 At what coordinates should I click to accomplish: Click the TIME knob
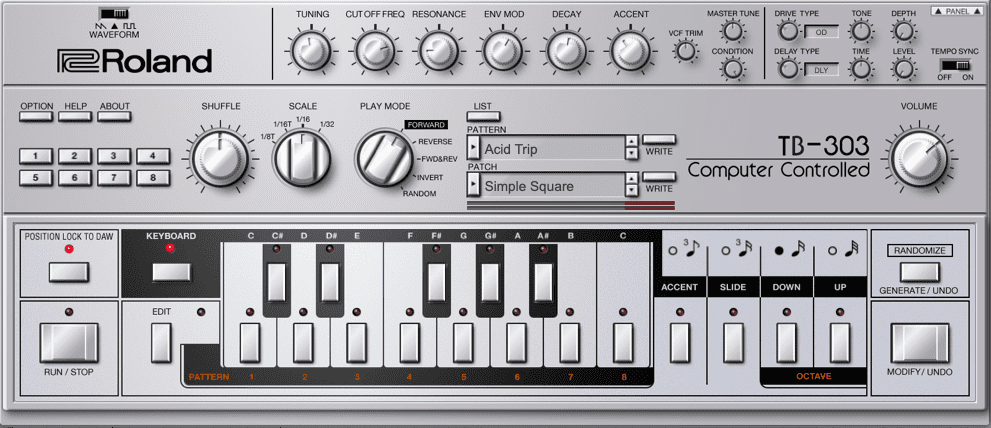tap(861, 68)
